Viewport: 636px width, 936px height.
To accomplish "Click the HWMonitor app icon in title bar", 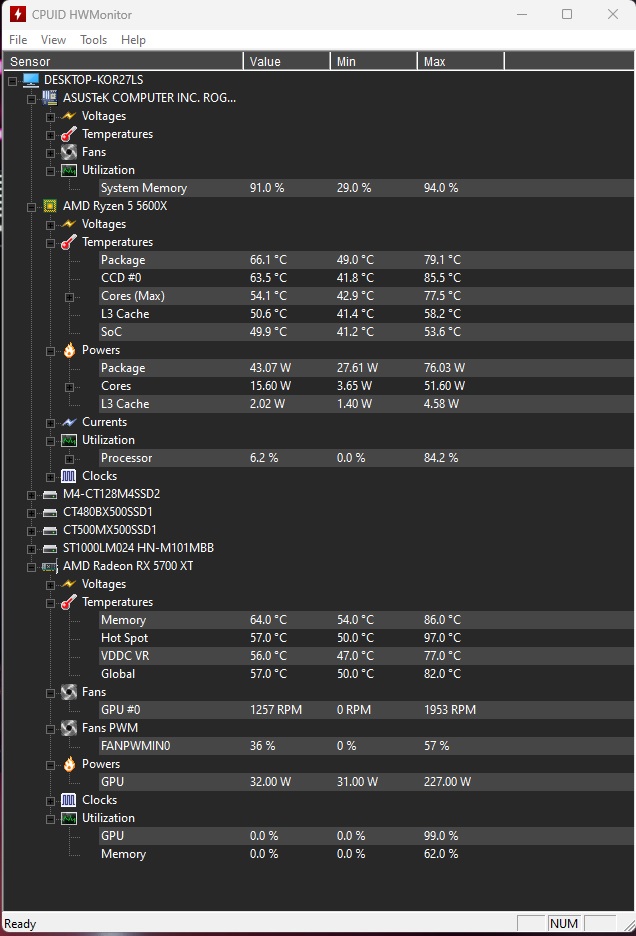I will click(x=17, y=14).
